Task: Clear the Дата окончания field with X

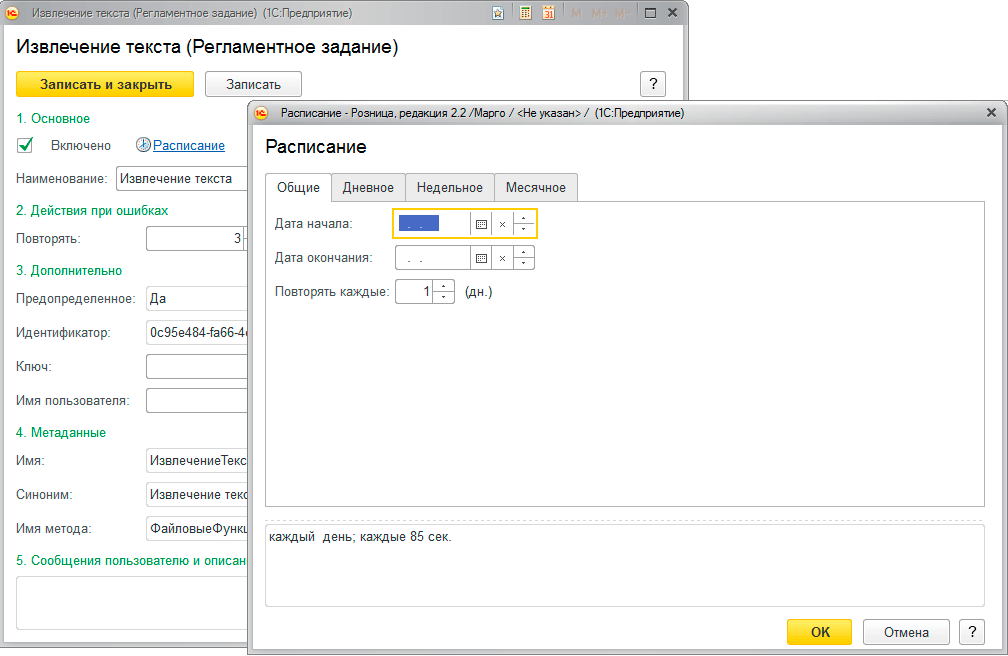Action: pos(502,258)
